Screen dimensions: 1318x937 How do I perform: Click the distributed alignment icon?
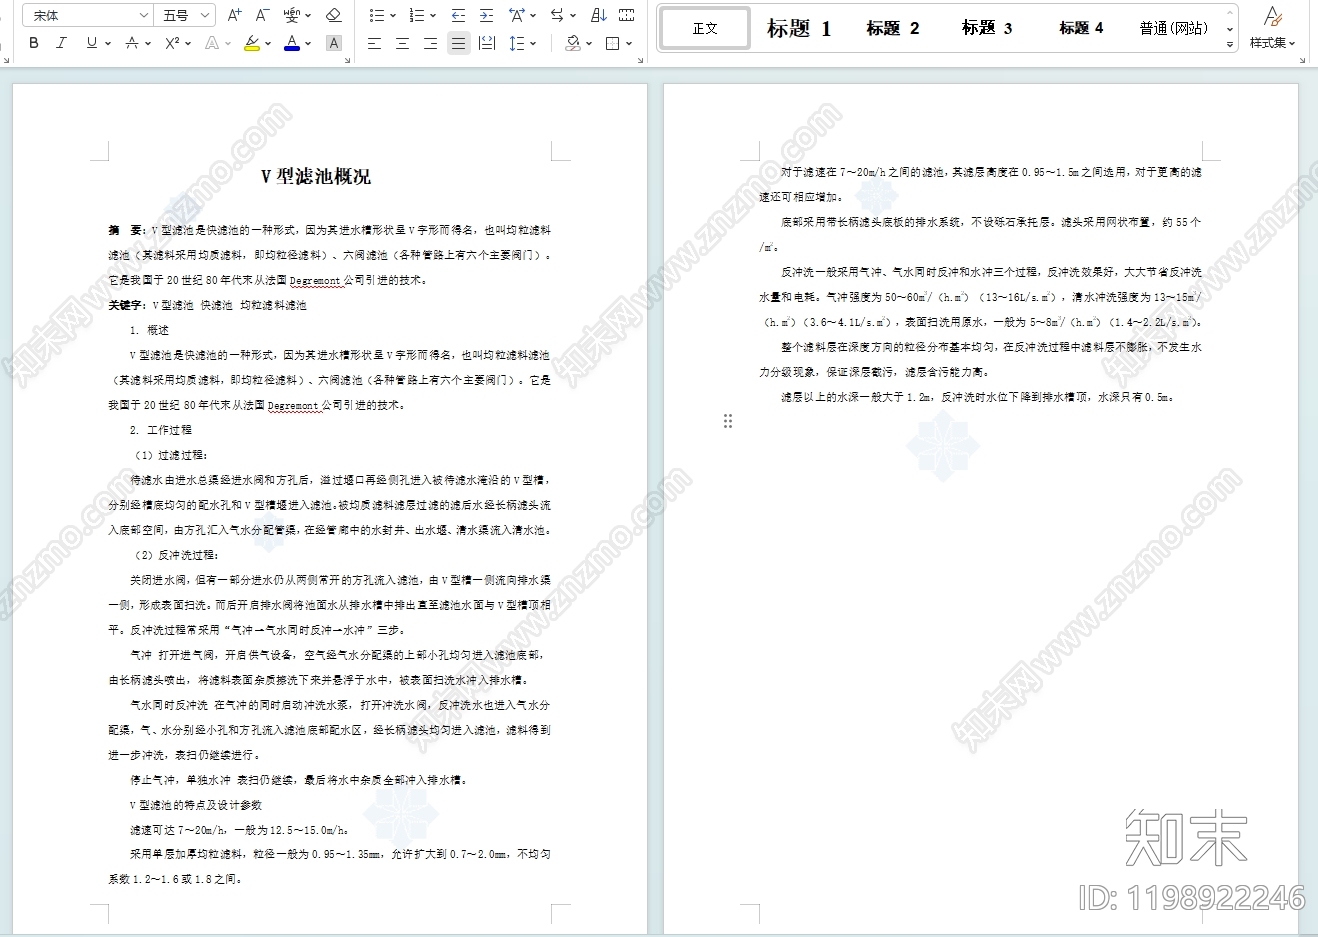(x=487, y=43)
